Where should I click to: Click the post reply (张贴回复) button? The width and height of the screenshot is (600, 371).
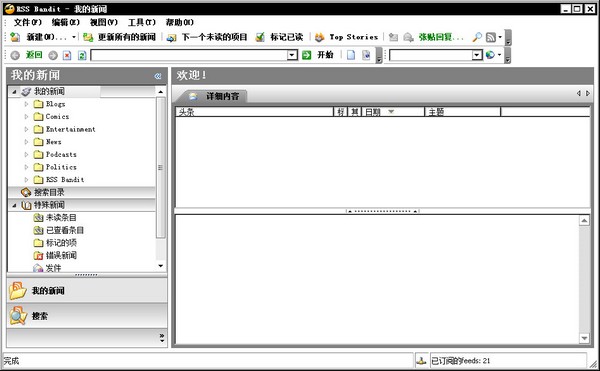click(441, 37)
